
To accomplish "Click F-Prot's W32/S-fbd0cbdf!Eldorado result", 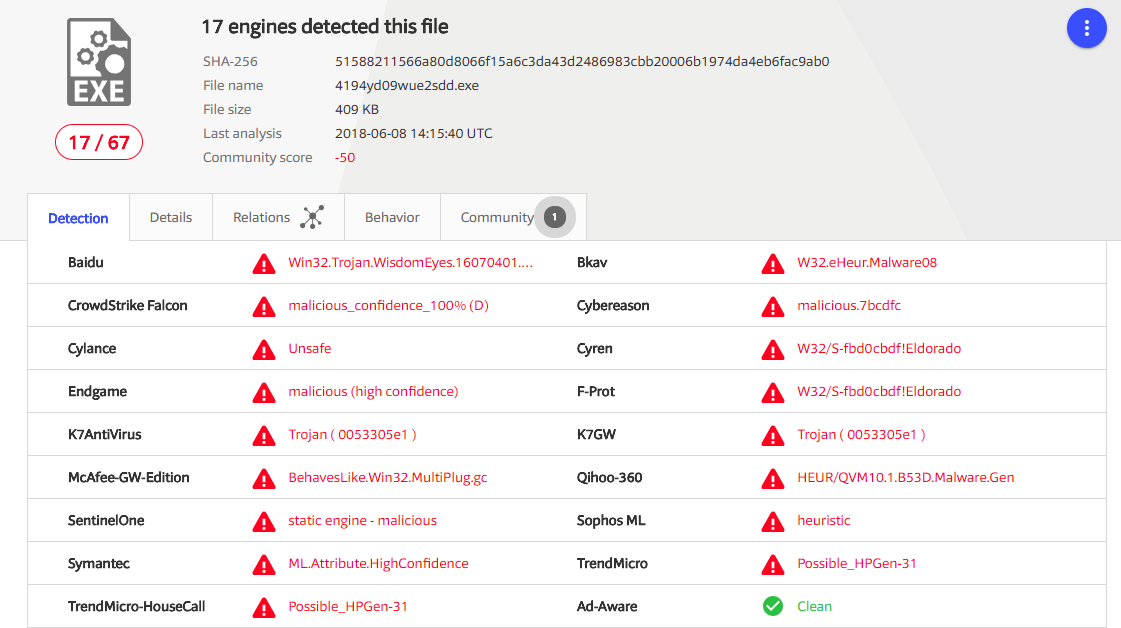I will pos(879,391).
